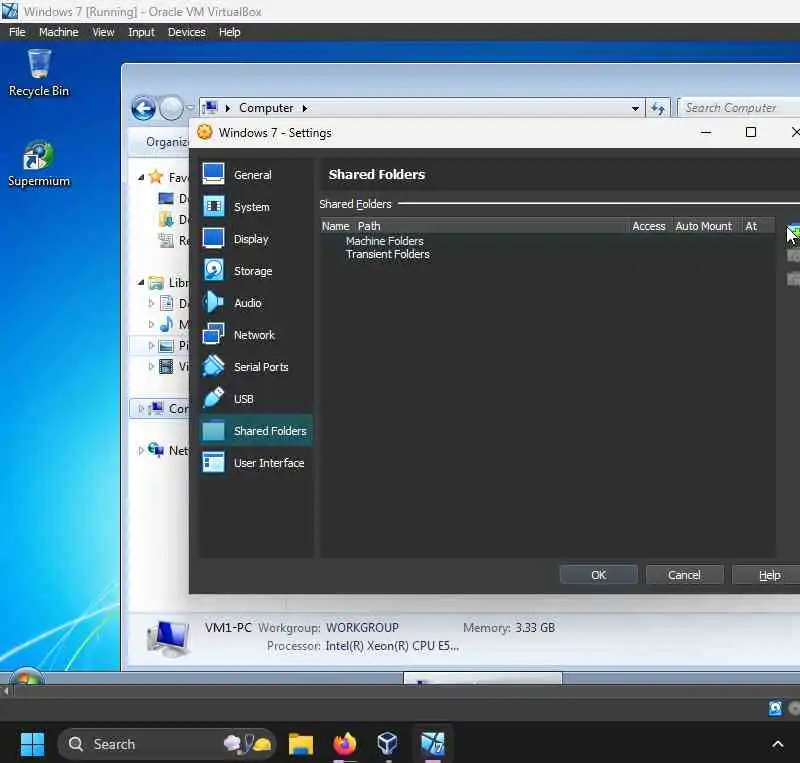800x763 pixels.
Task: Expand the Videos library node
Action: click(151, 366)
